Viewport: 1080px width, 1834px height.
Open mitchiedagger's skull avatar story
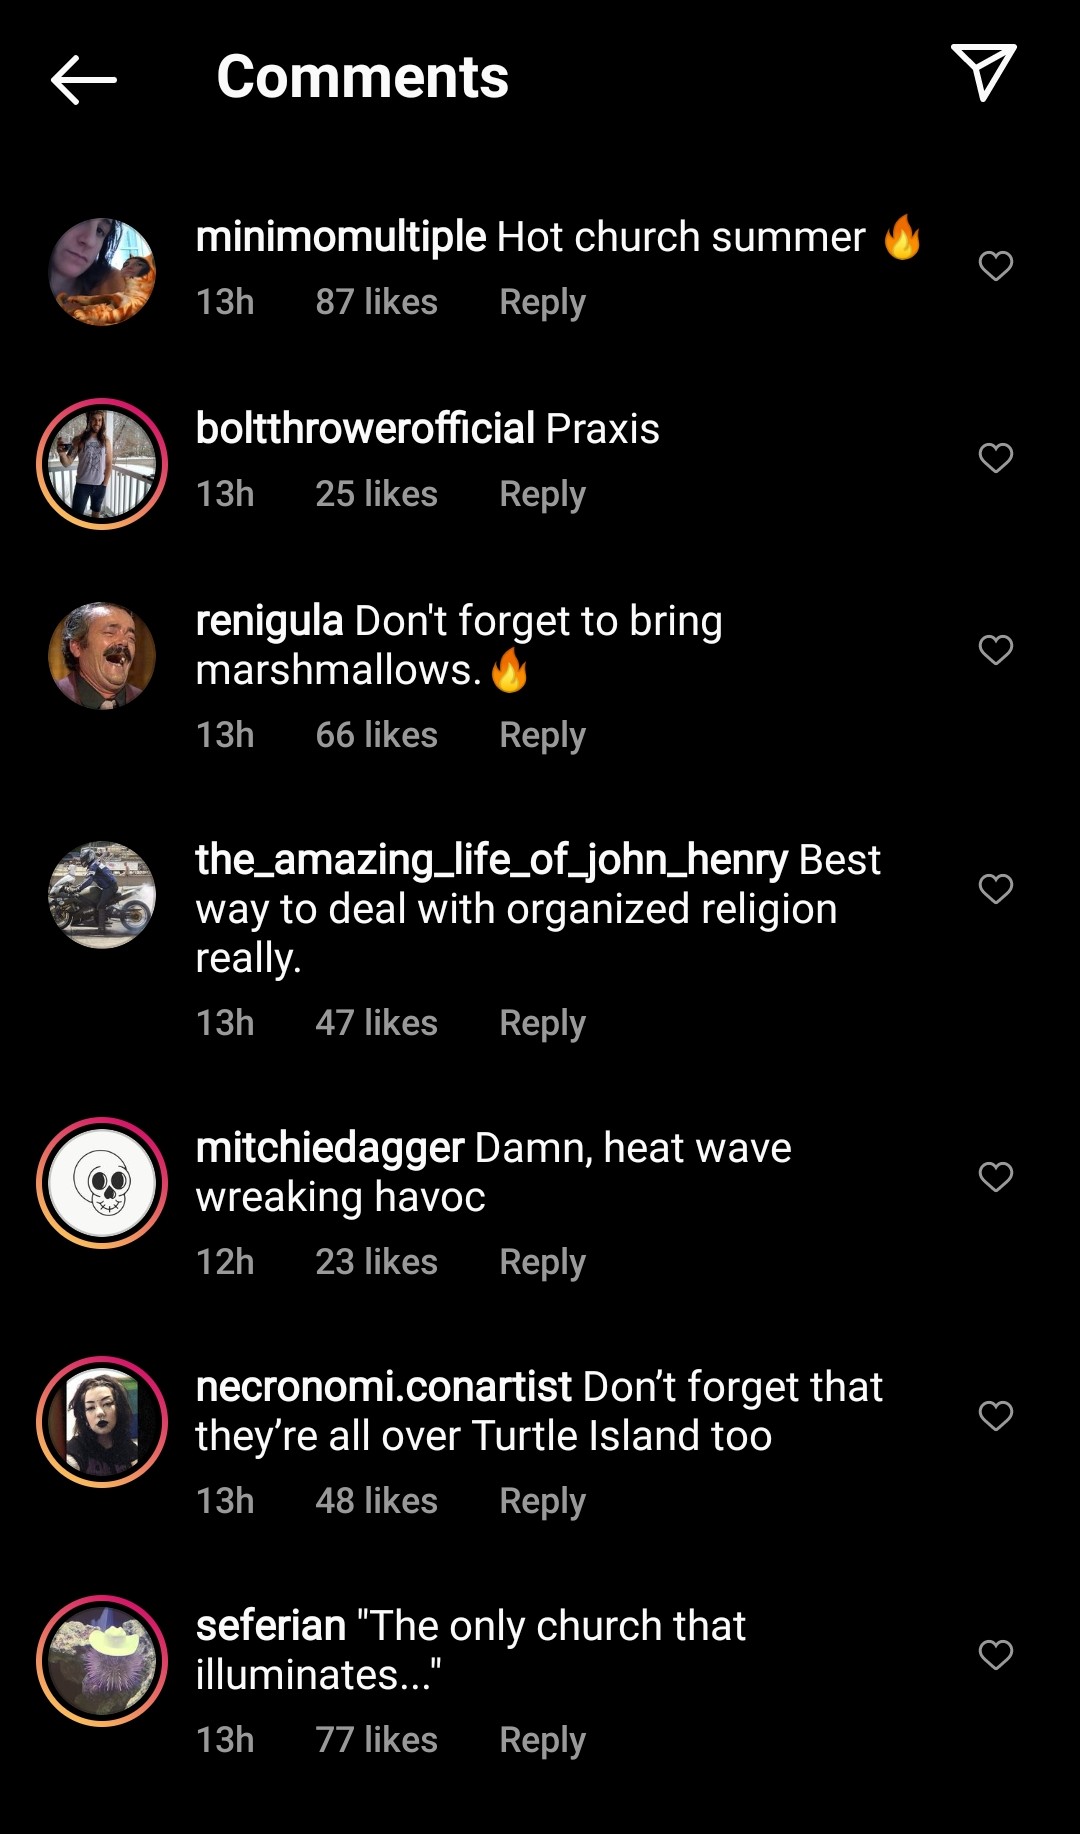(102, 1183)
